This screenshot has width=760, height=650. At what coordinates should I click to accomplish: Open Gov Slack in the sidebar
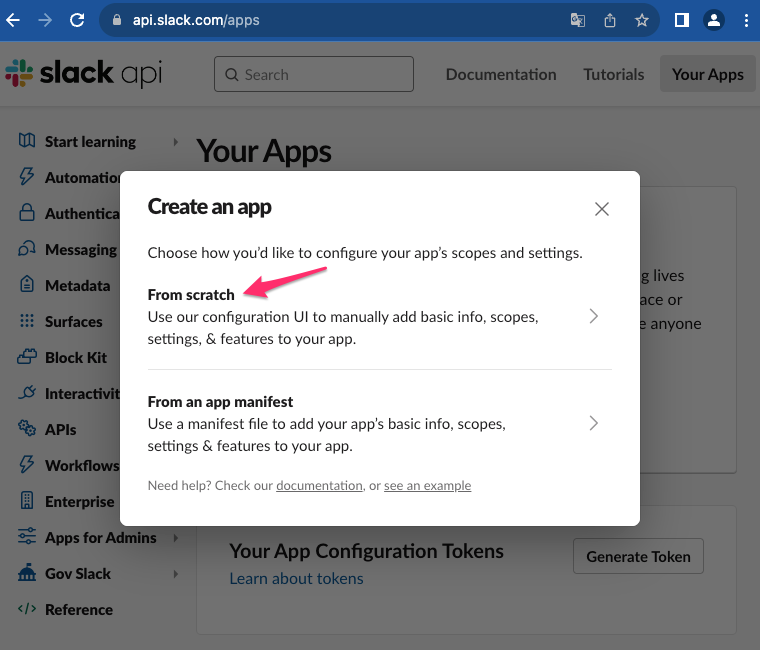click(78, 574)
